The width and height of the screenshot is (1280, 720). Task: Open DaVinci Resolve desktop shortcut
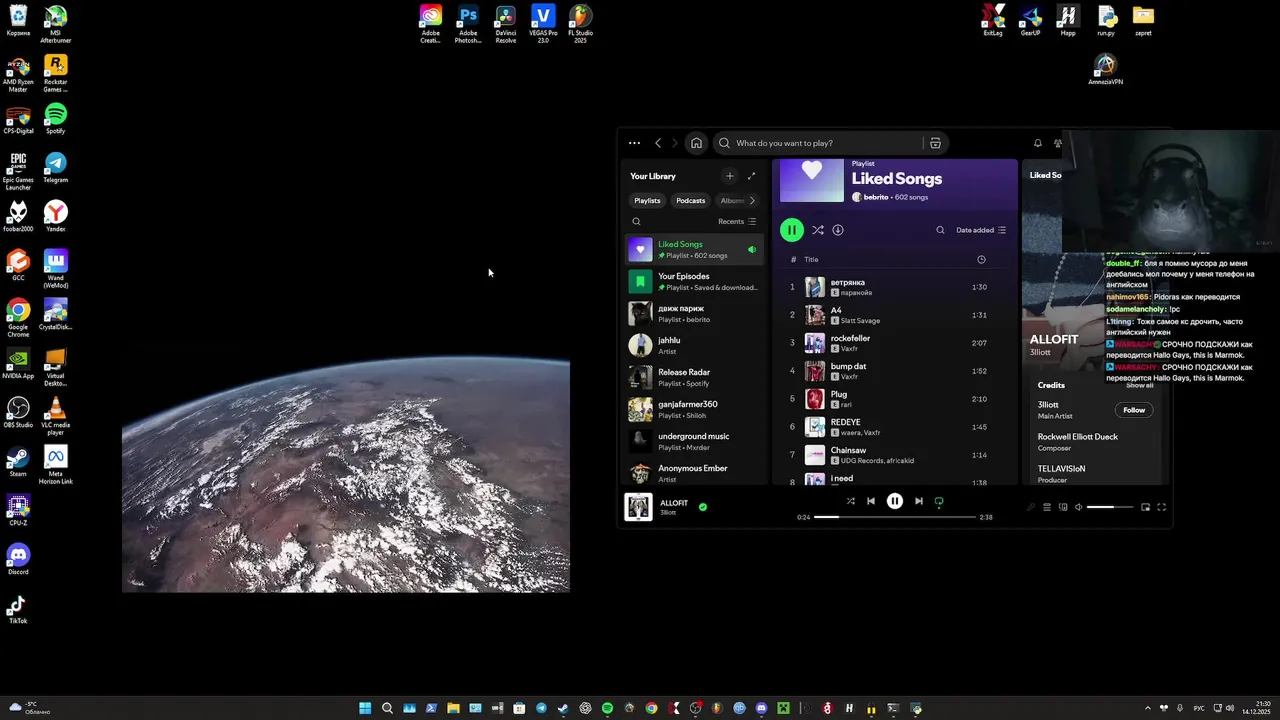[x=506, y=24]
